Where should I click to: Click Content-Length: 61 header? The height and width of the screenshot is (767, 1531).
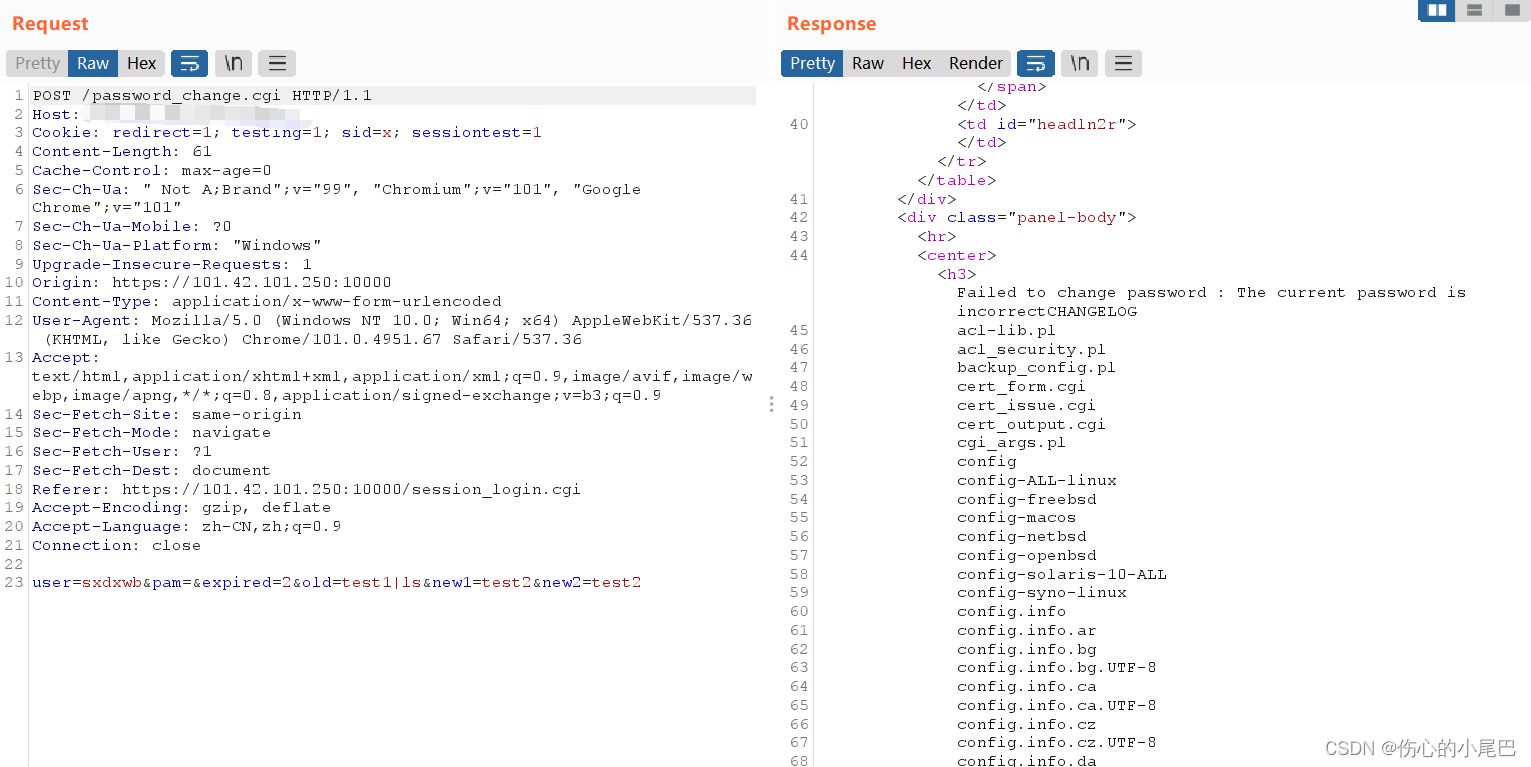pos(122,152)
